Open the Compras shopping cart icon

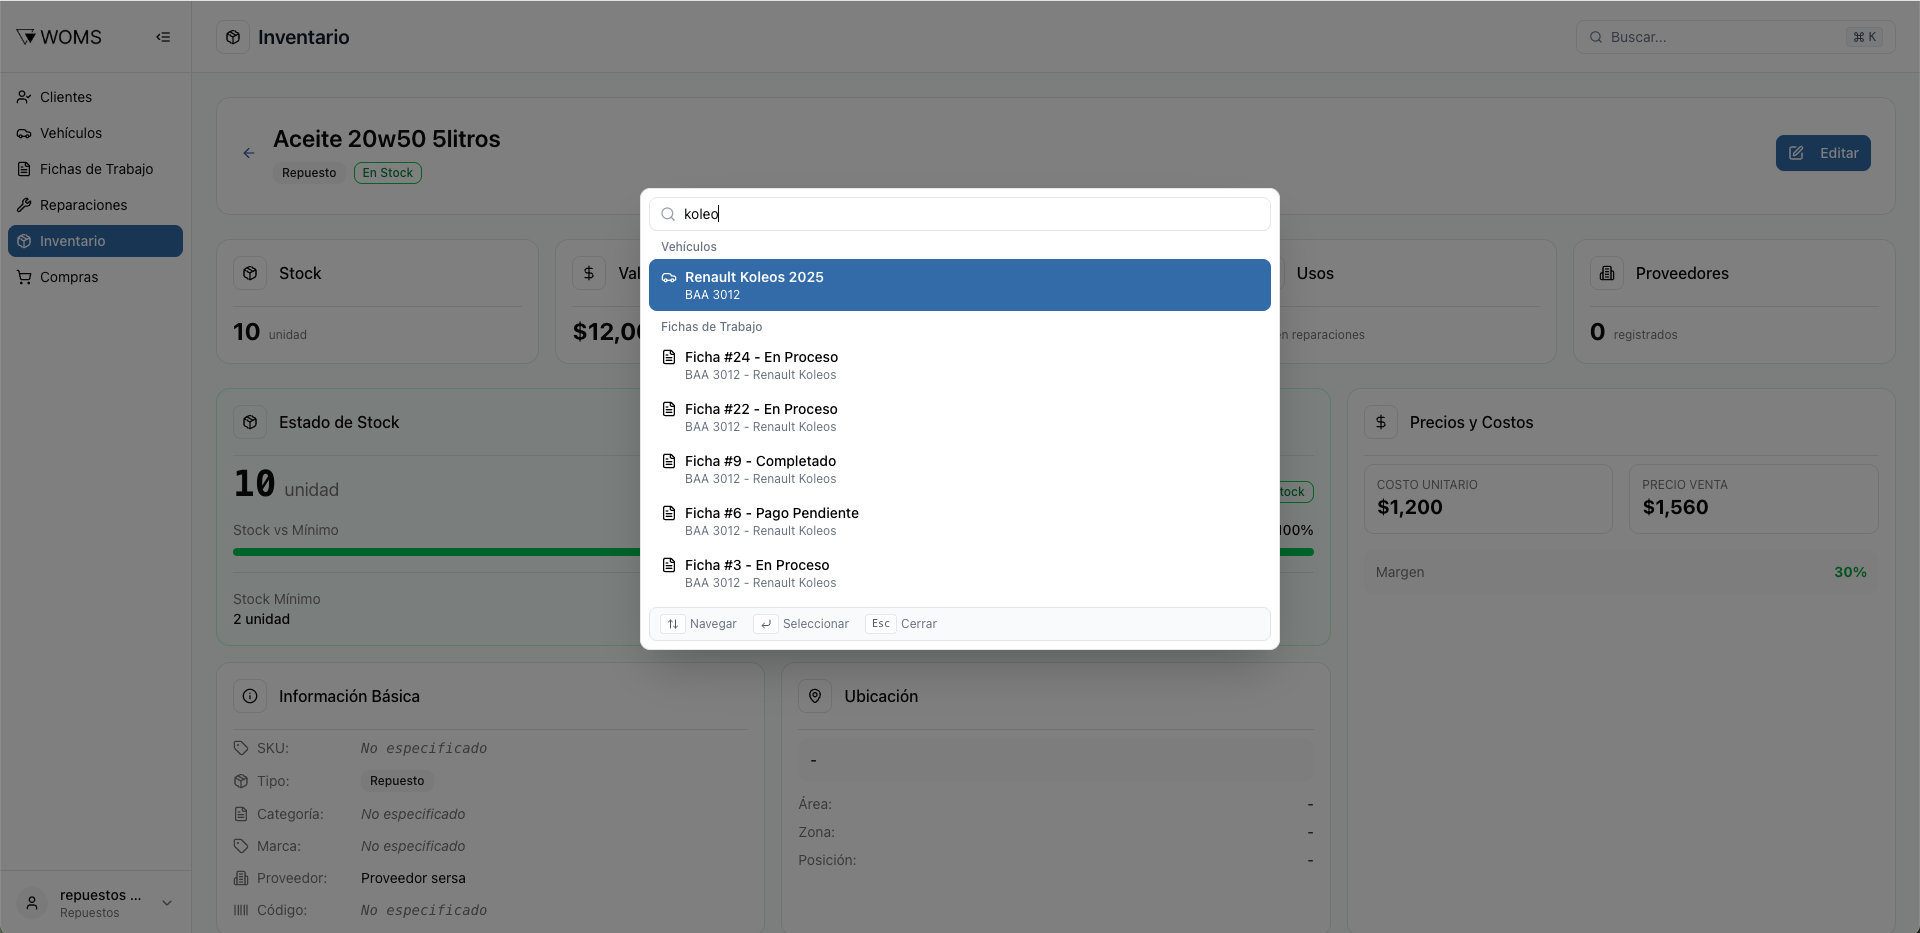click(x=25, y=277)
